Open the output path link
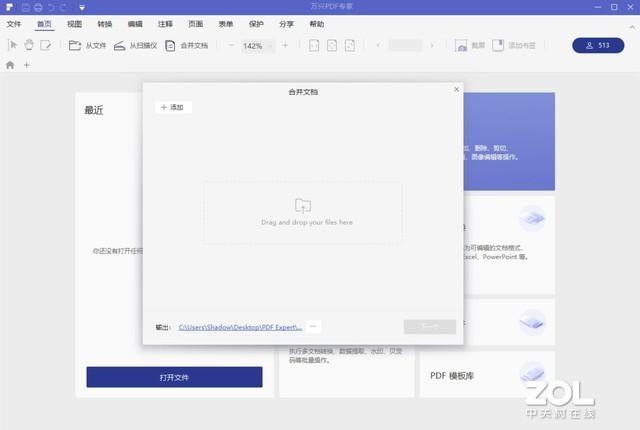 coord(240,327)
